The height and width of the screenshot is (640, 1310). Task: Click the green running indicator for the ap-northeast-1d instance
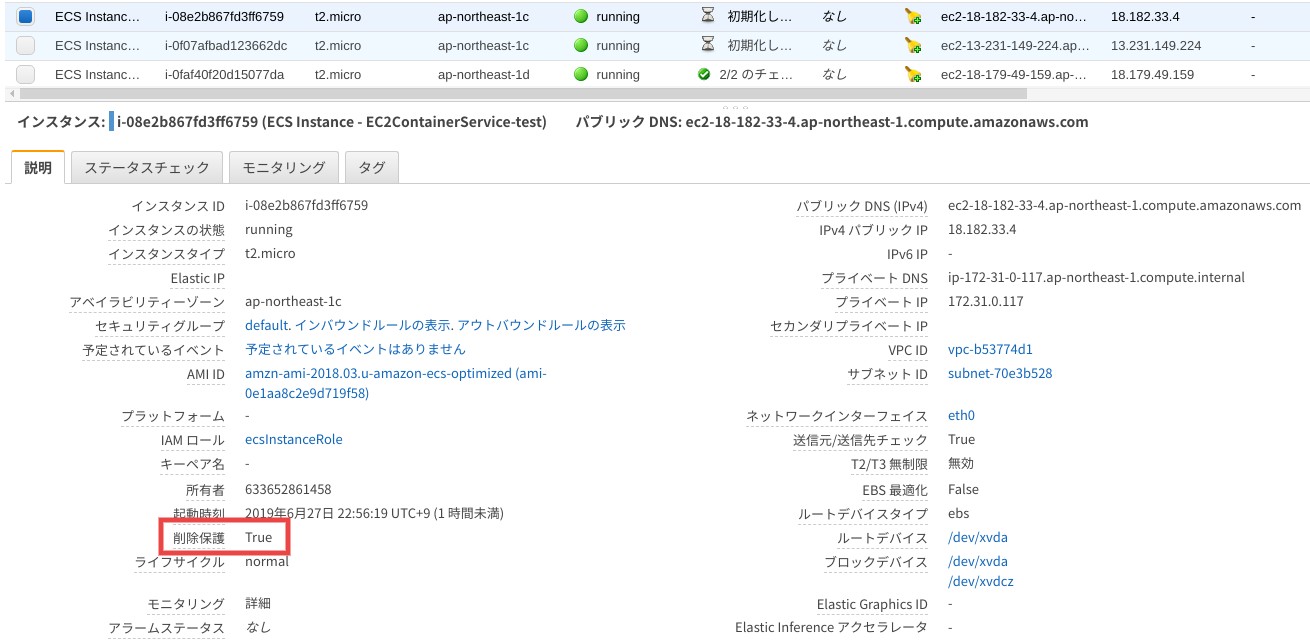581,74
